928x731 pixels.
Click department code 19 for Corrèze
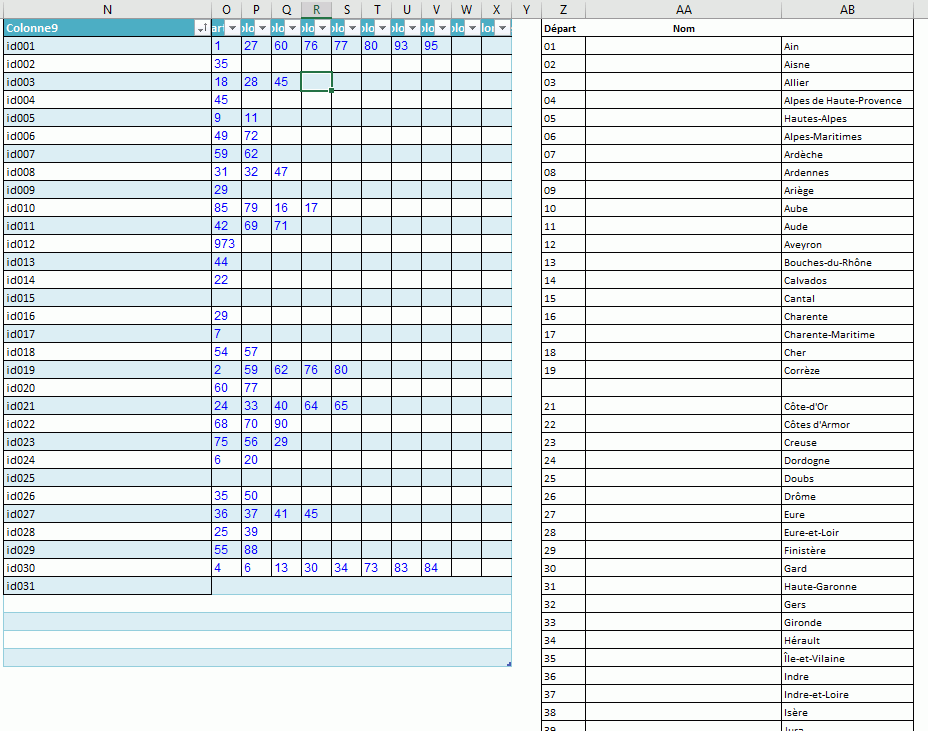point(563,371)
